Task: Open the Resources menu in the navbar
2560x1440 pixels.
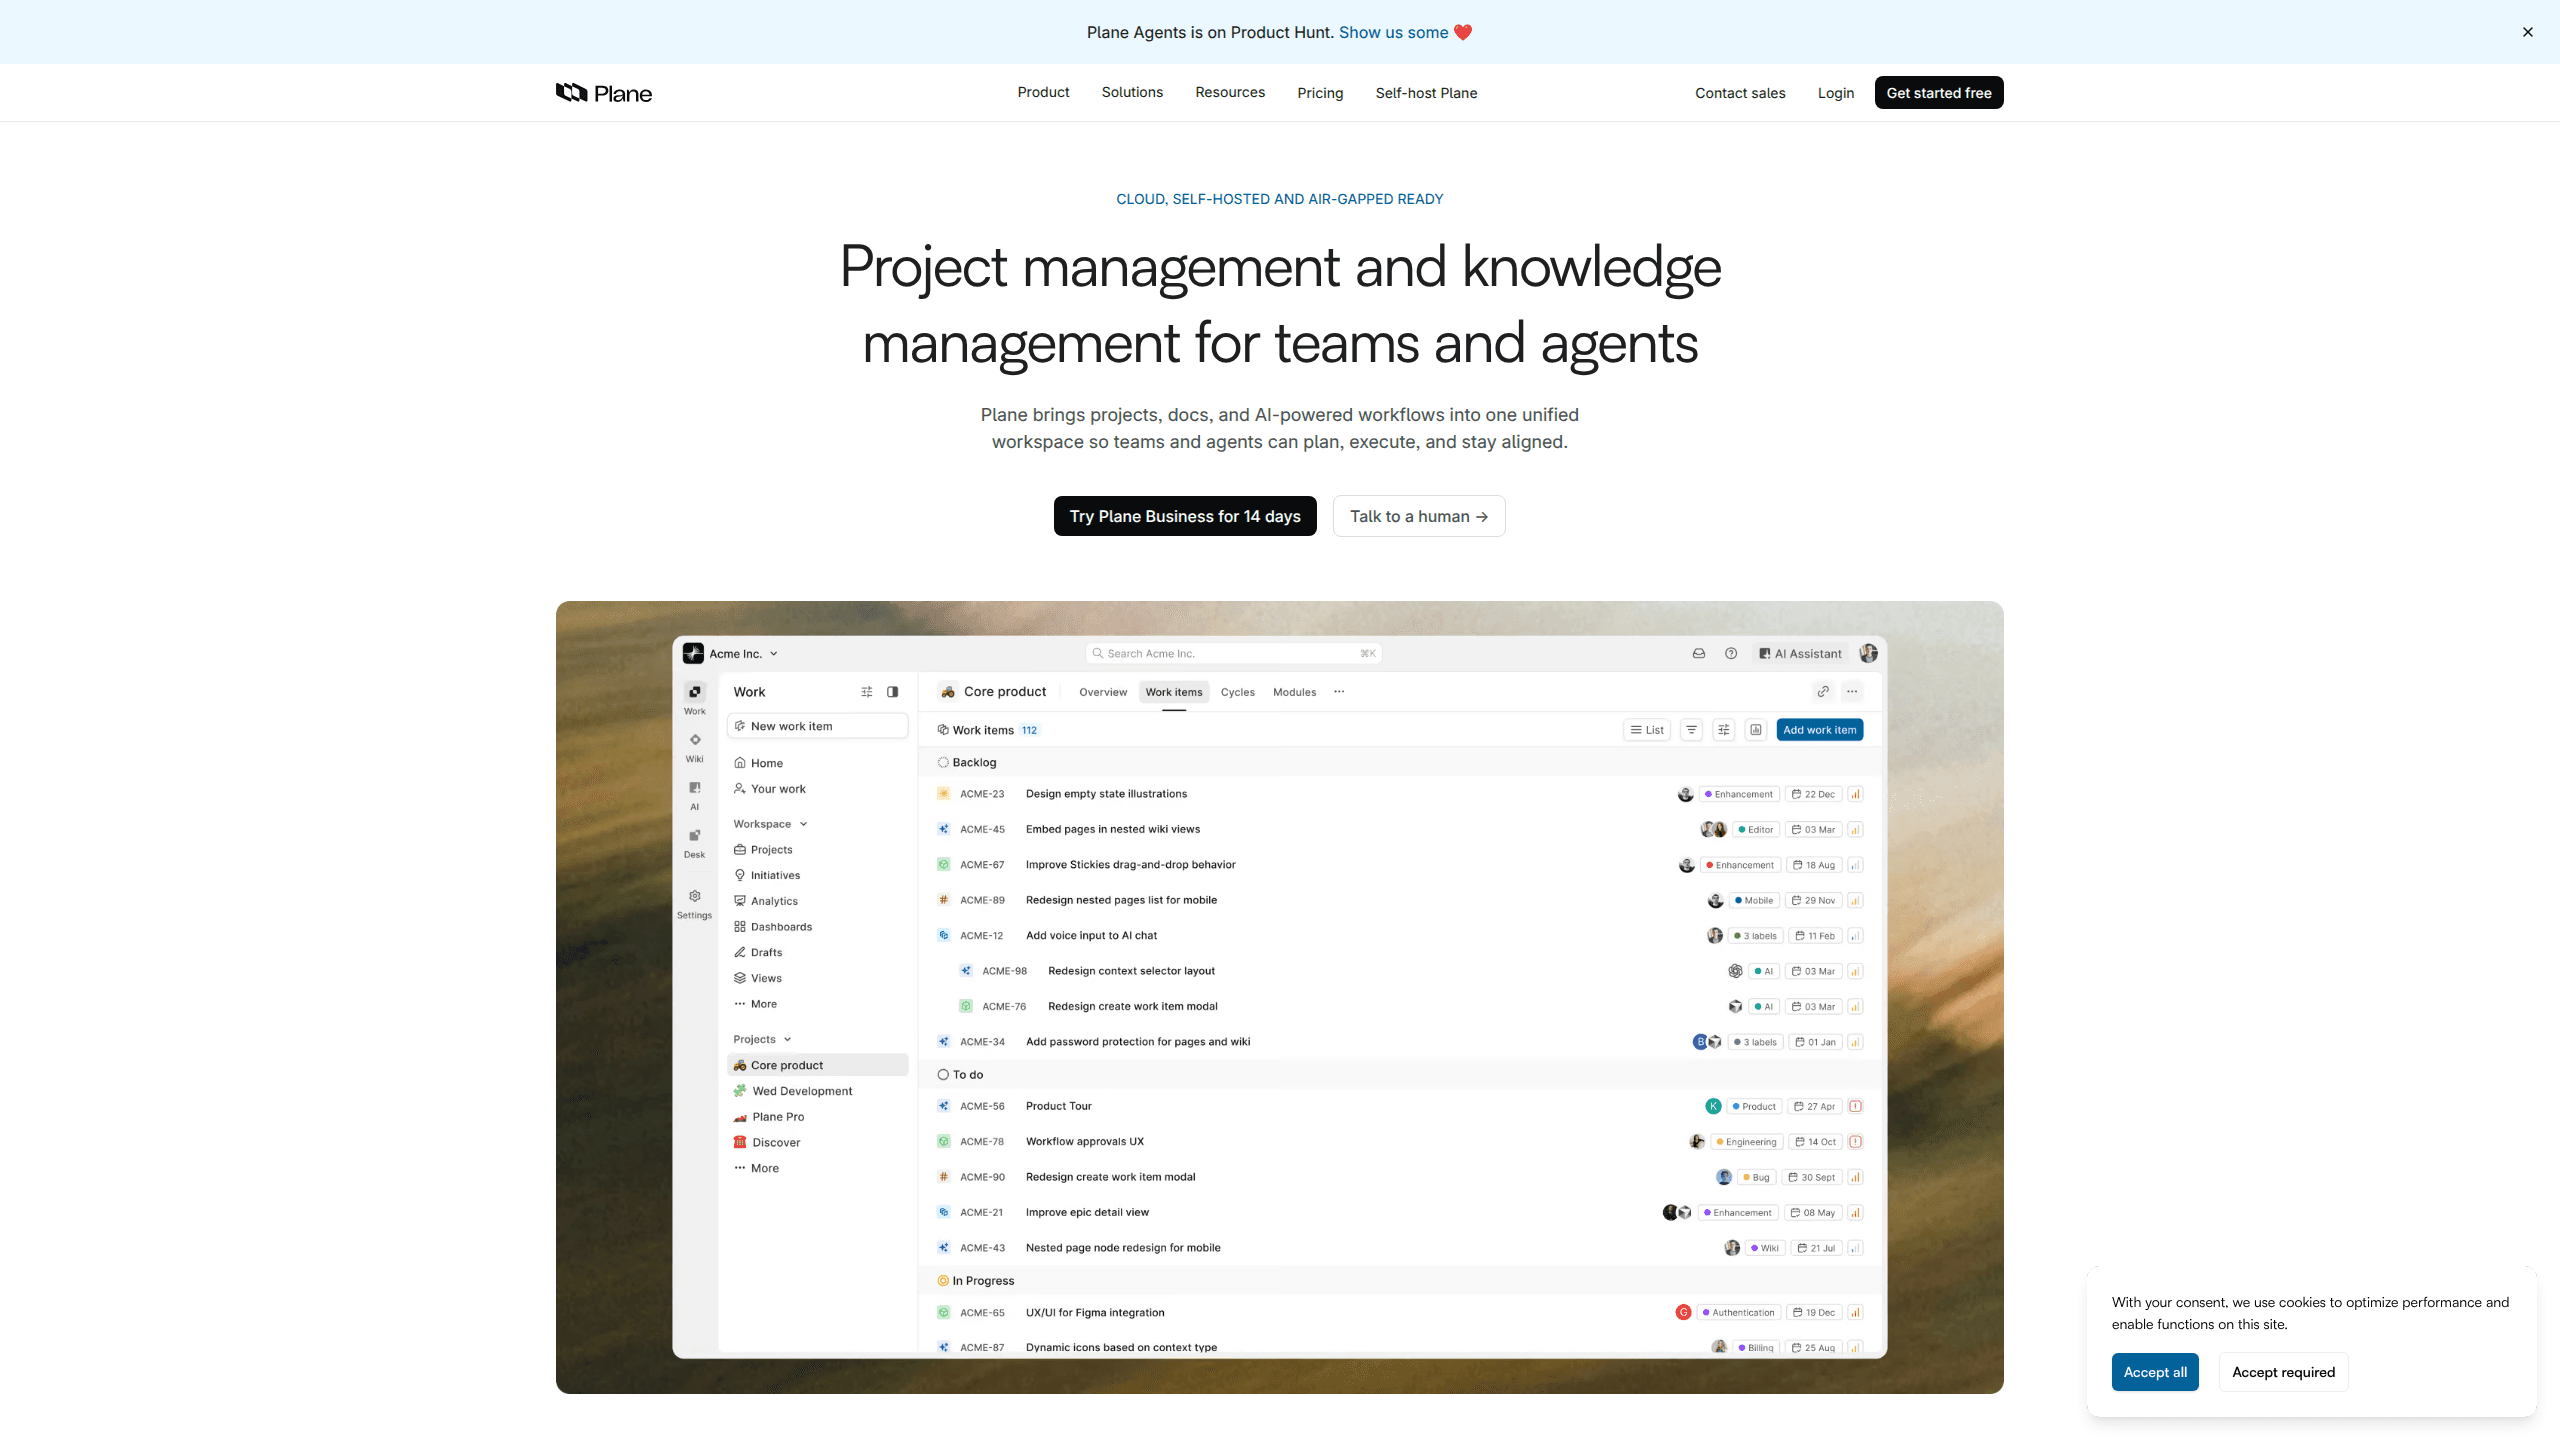Action: (1230, 92)
